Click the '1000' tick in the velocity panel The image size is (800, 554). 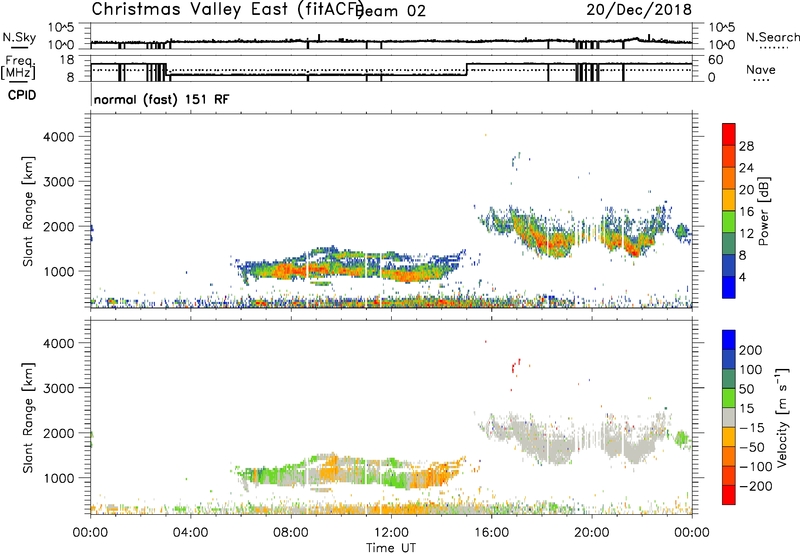tap(58, 477)
